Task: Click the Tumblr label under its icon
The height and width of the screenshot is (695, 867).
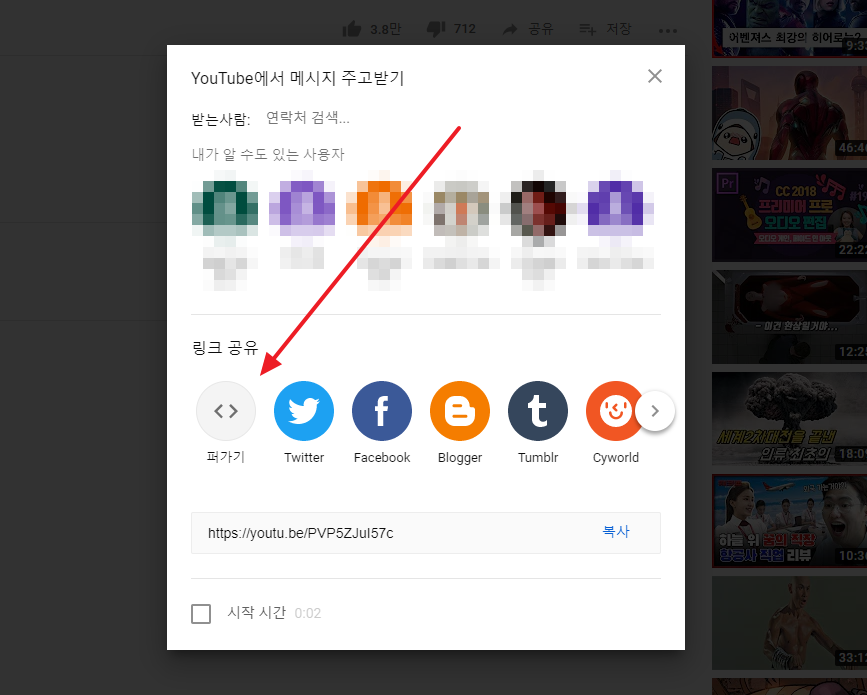Action: pos(537,457)
